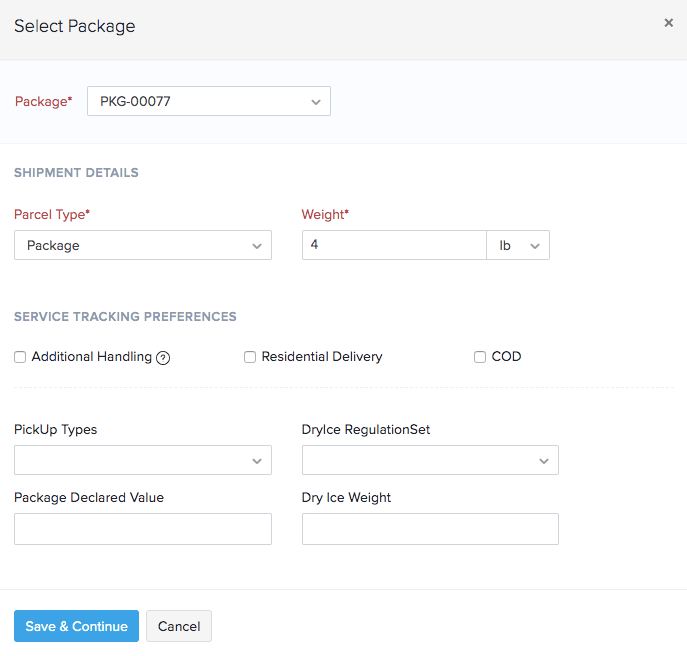The image size is (687, 656).
Task: Open the Package dropdown showing PKG-00077
Action: point(208,101)
